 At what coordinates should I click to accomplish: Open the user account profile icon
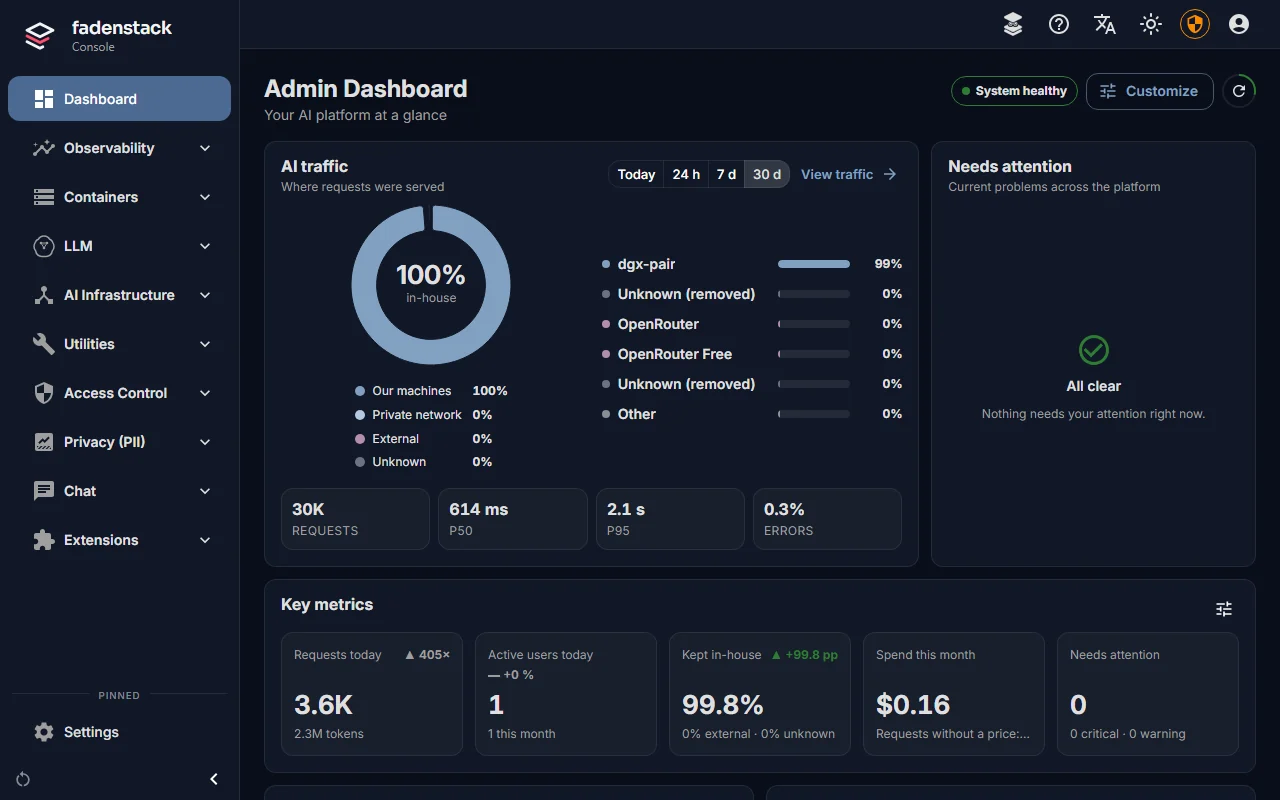pos(1239,25)
